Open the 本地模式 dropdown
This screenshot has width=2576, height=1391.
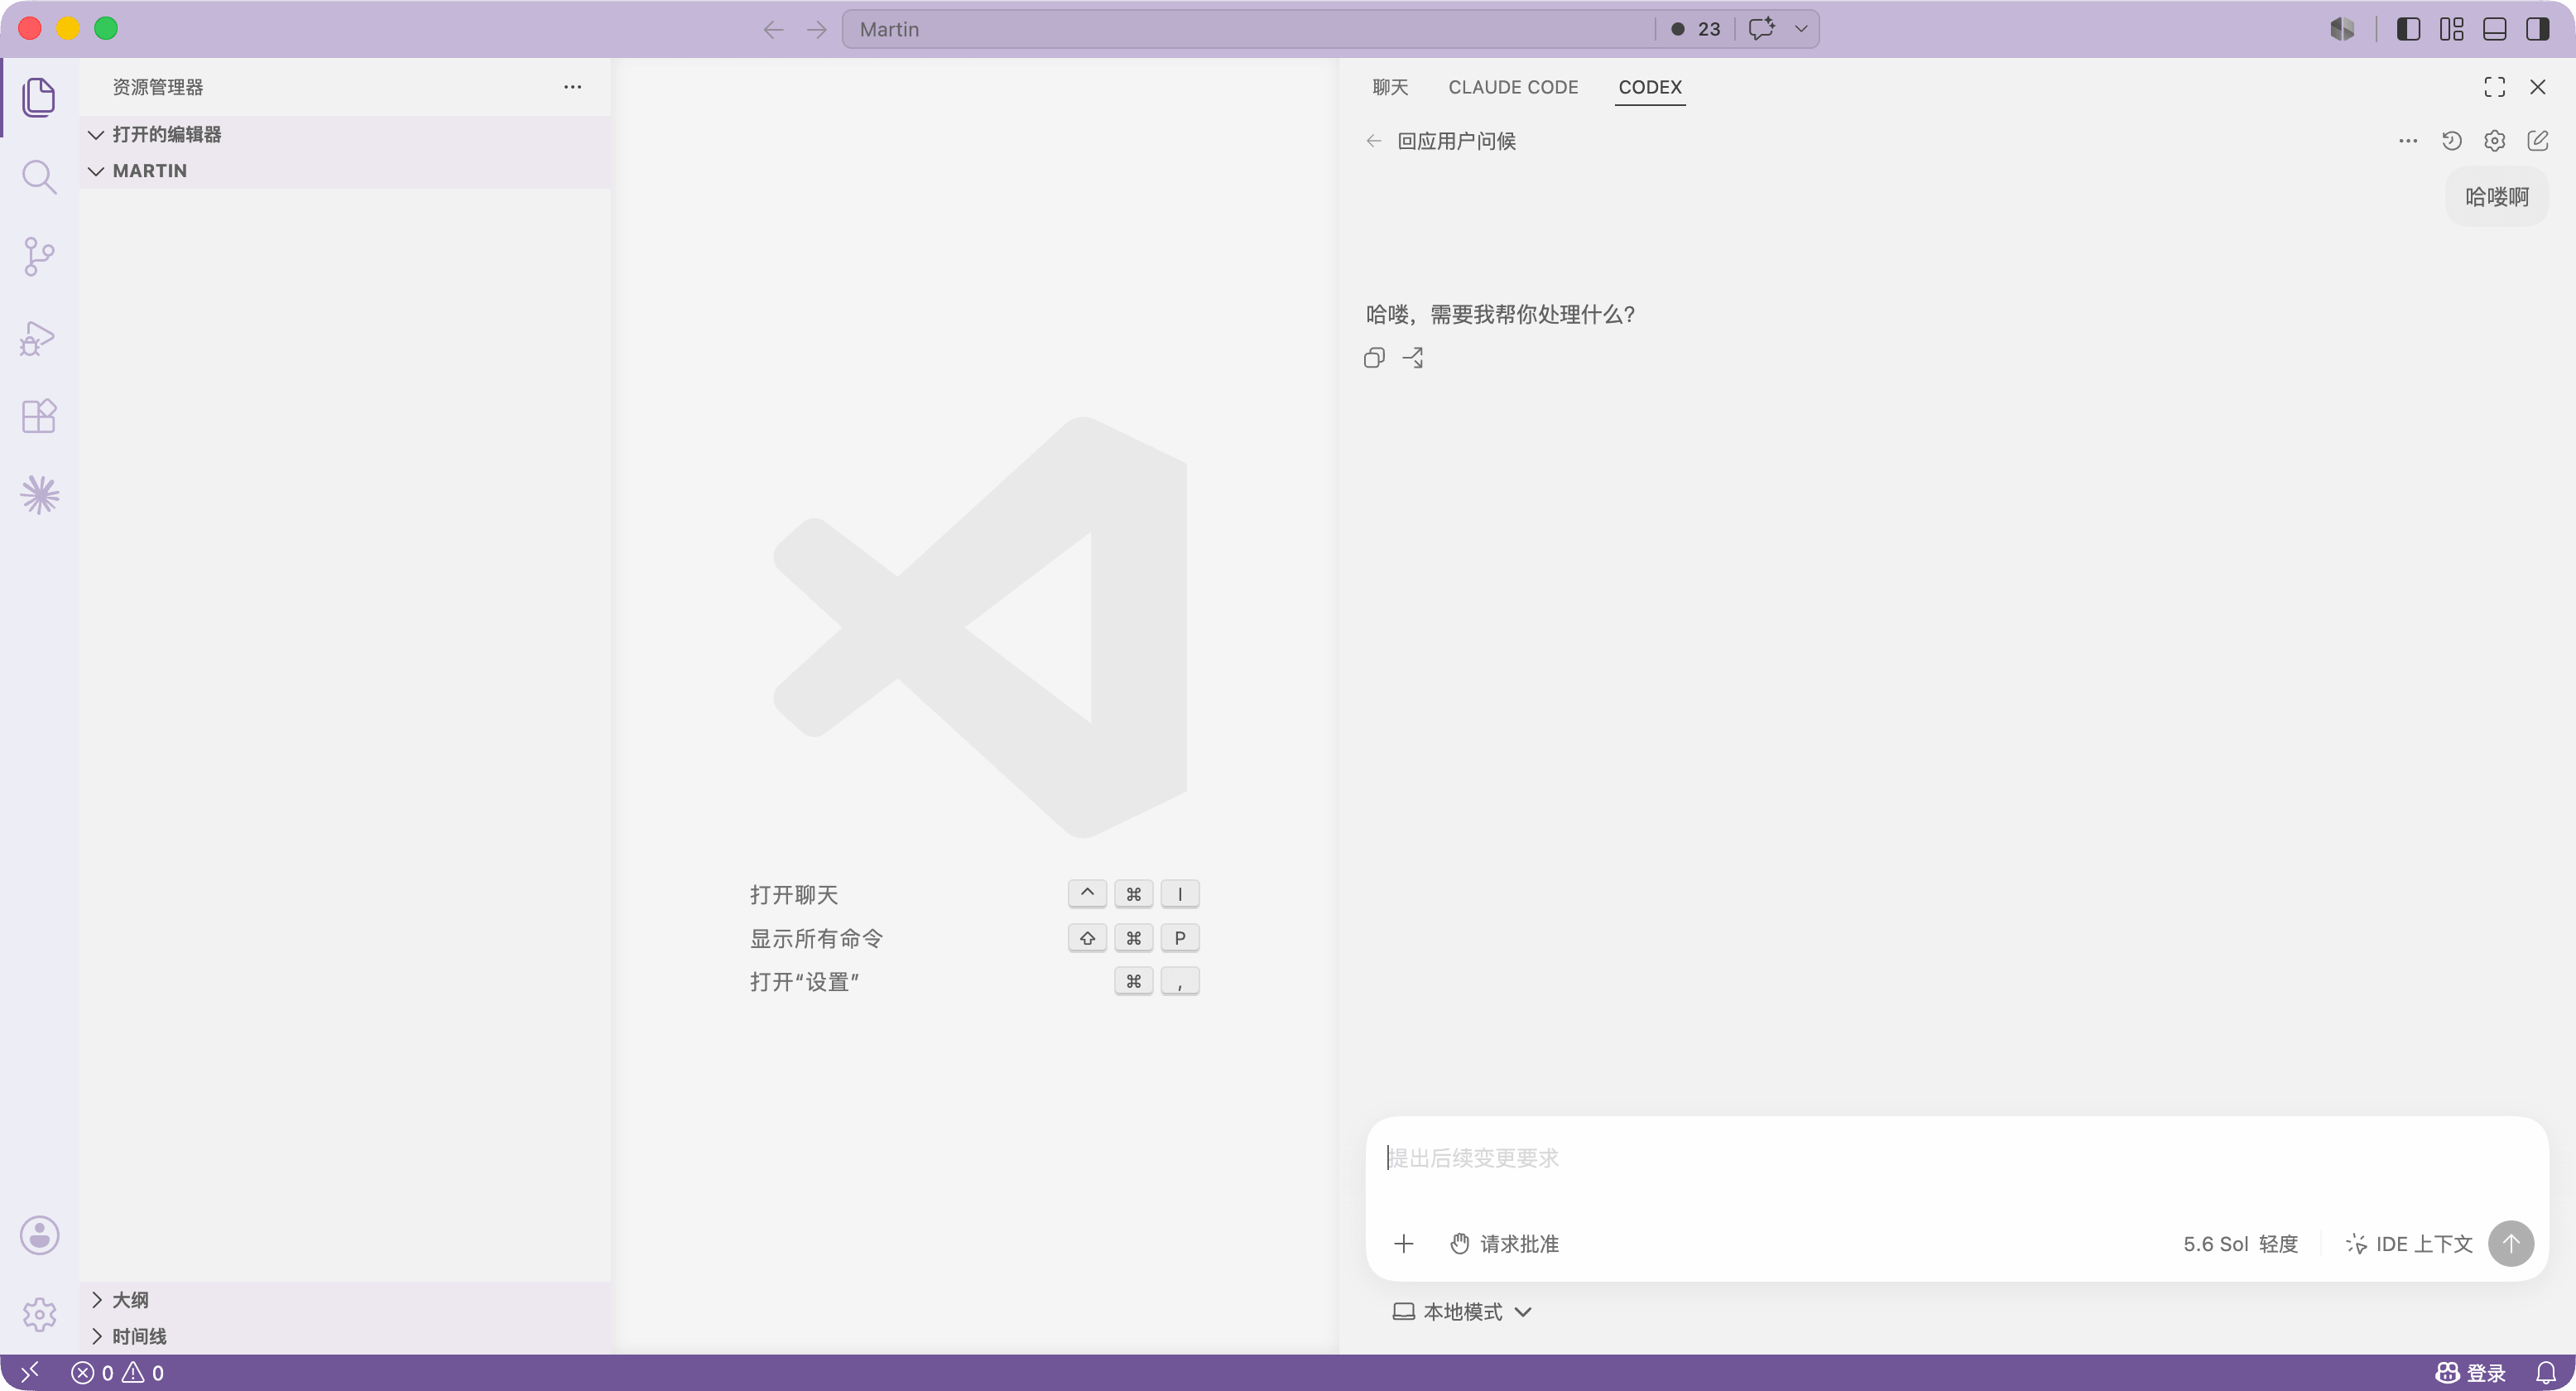point(1462,1311)
